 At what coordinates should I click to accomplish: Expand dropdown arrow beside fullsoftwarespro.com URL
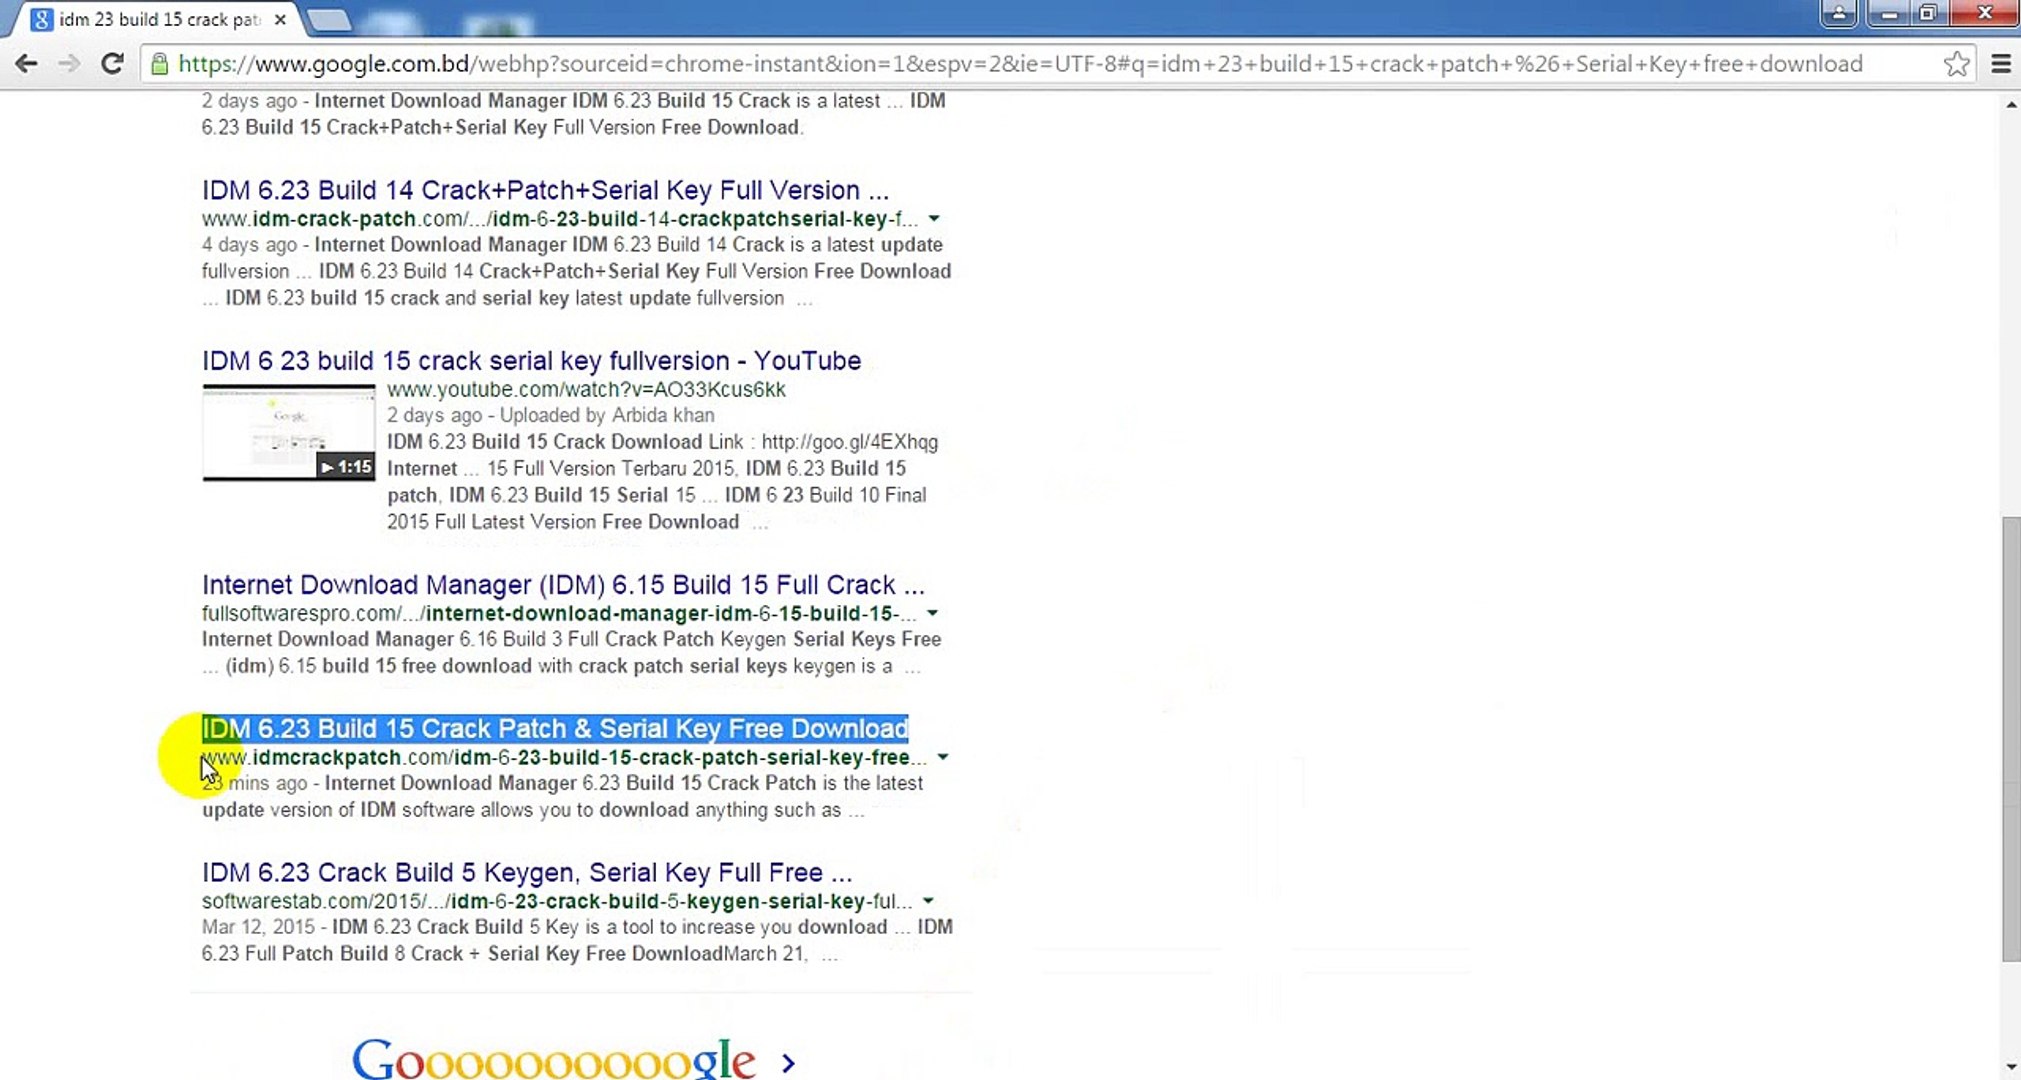[x=931, y=613]
